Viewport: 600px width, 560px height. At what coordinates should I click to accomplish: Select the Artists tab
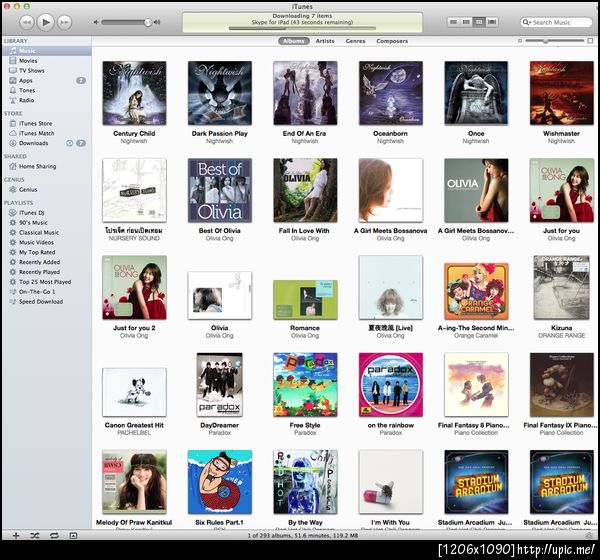pyautogui.click(x=325, y=41)
